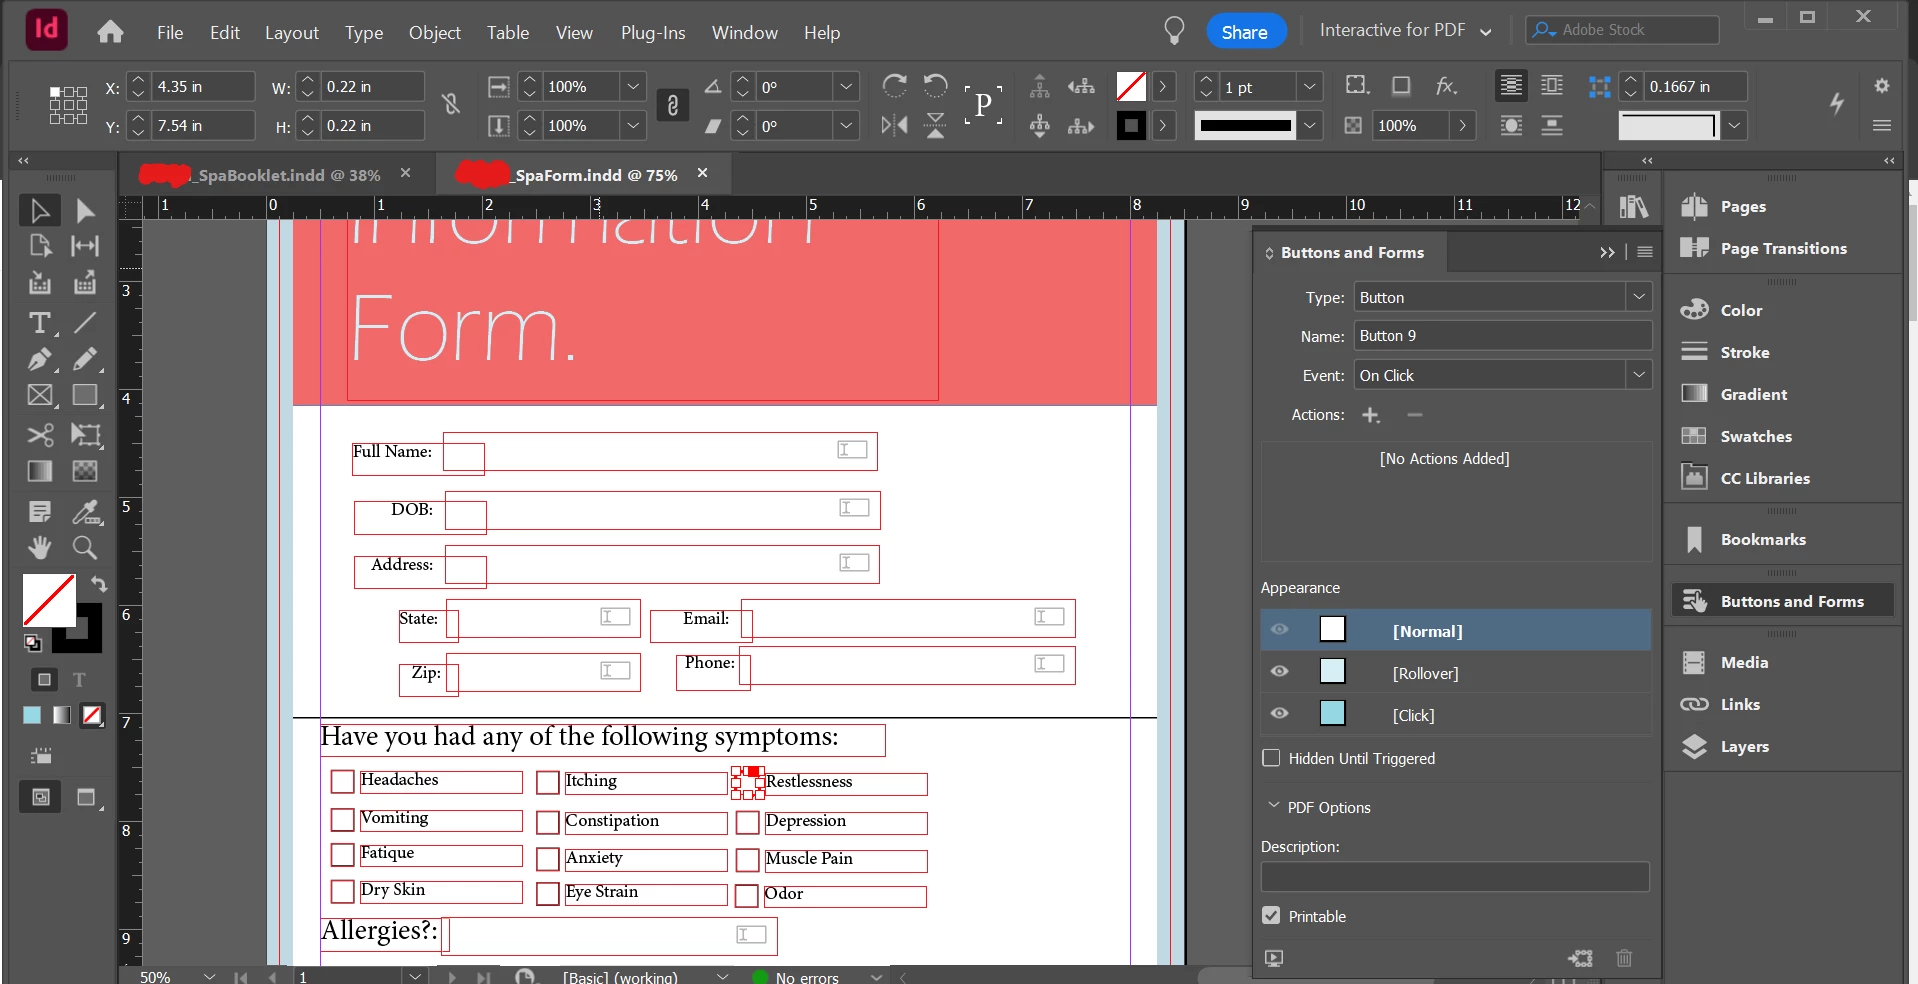Image resolution: width=1918 pixels, height=984 pixels.
Task: Select the Click state blue swatch
Action: coord(1333,713)
